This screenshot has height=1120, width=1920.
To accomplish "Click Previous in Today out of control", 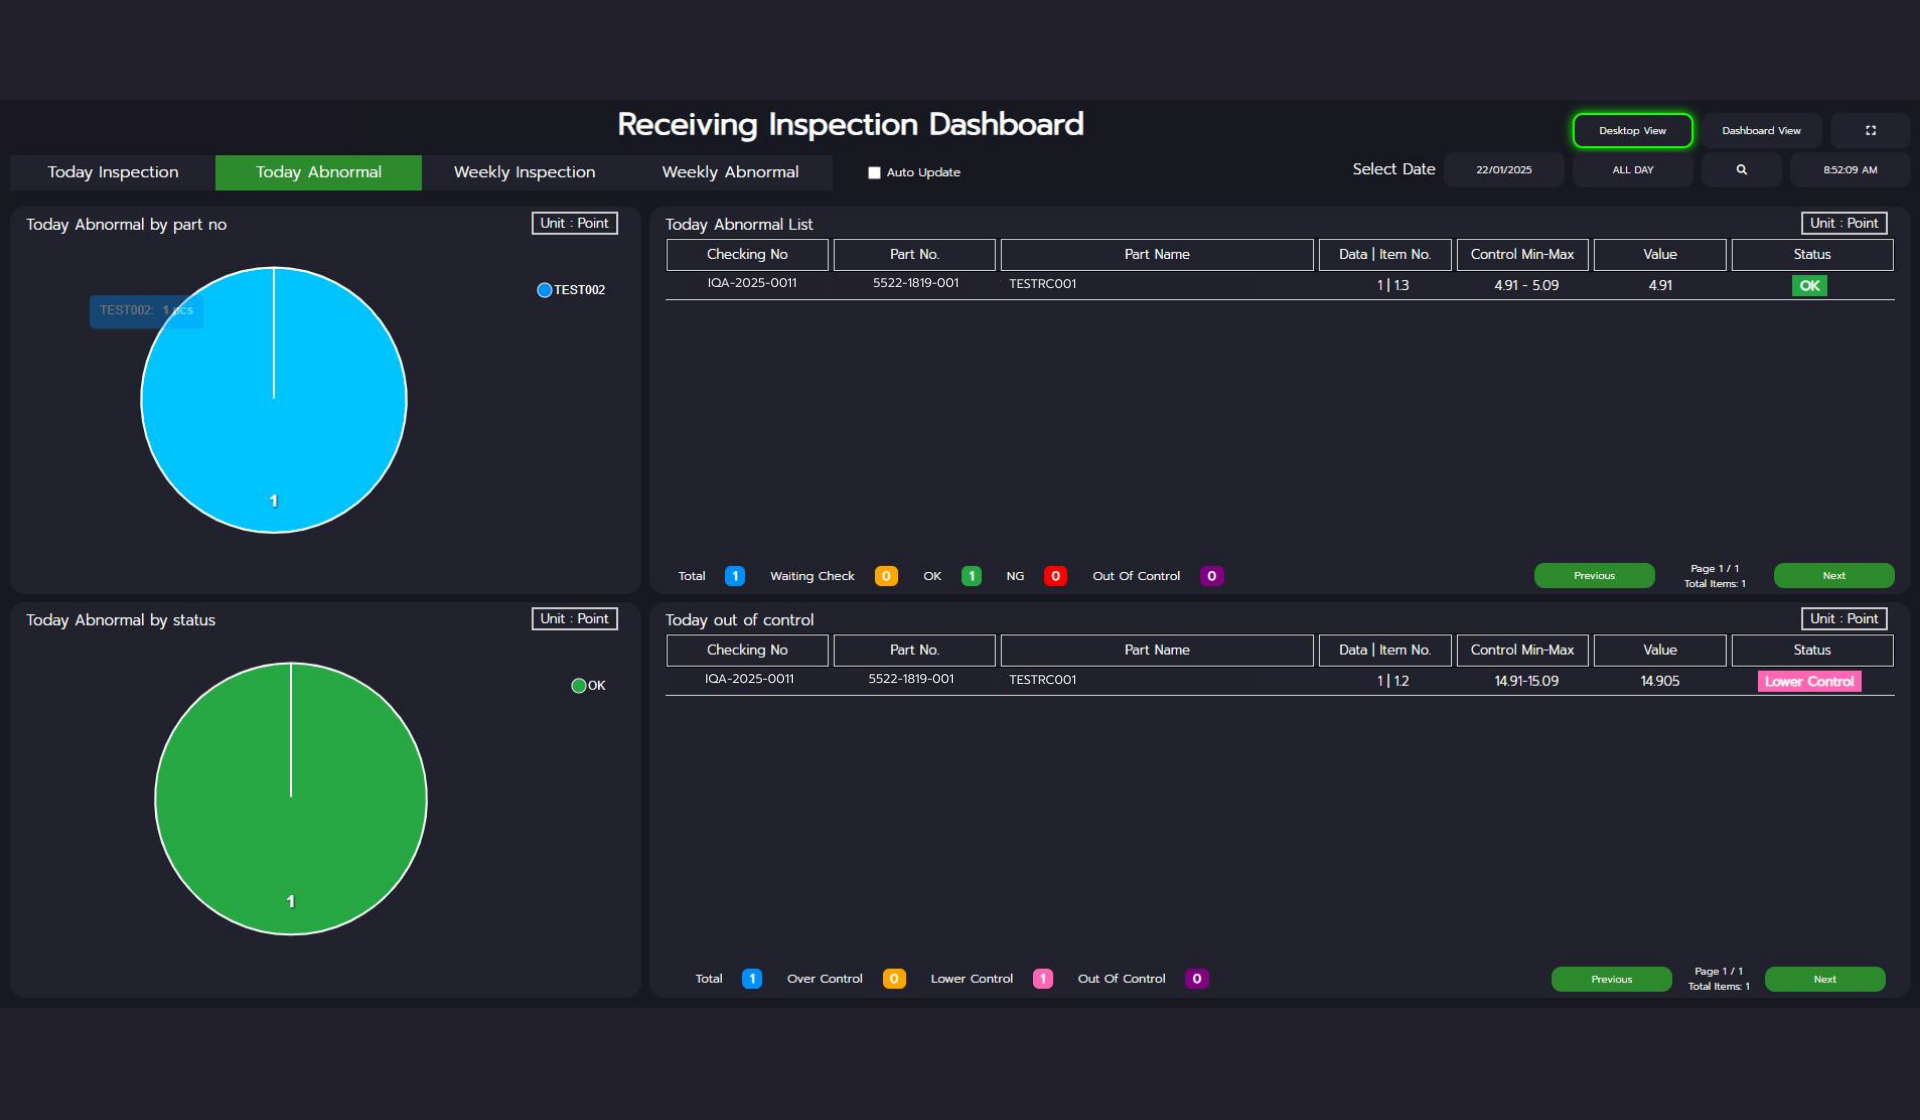I will pos(1610,979).
